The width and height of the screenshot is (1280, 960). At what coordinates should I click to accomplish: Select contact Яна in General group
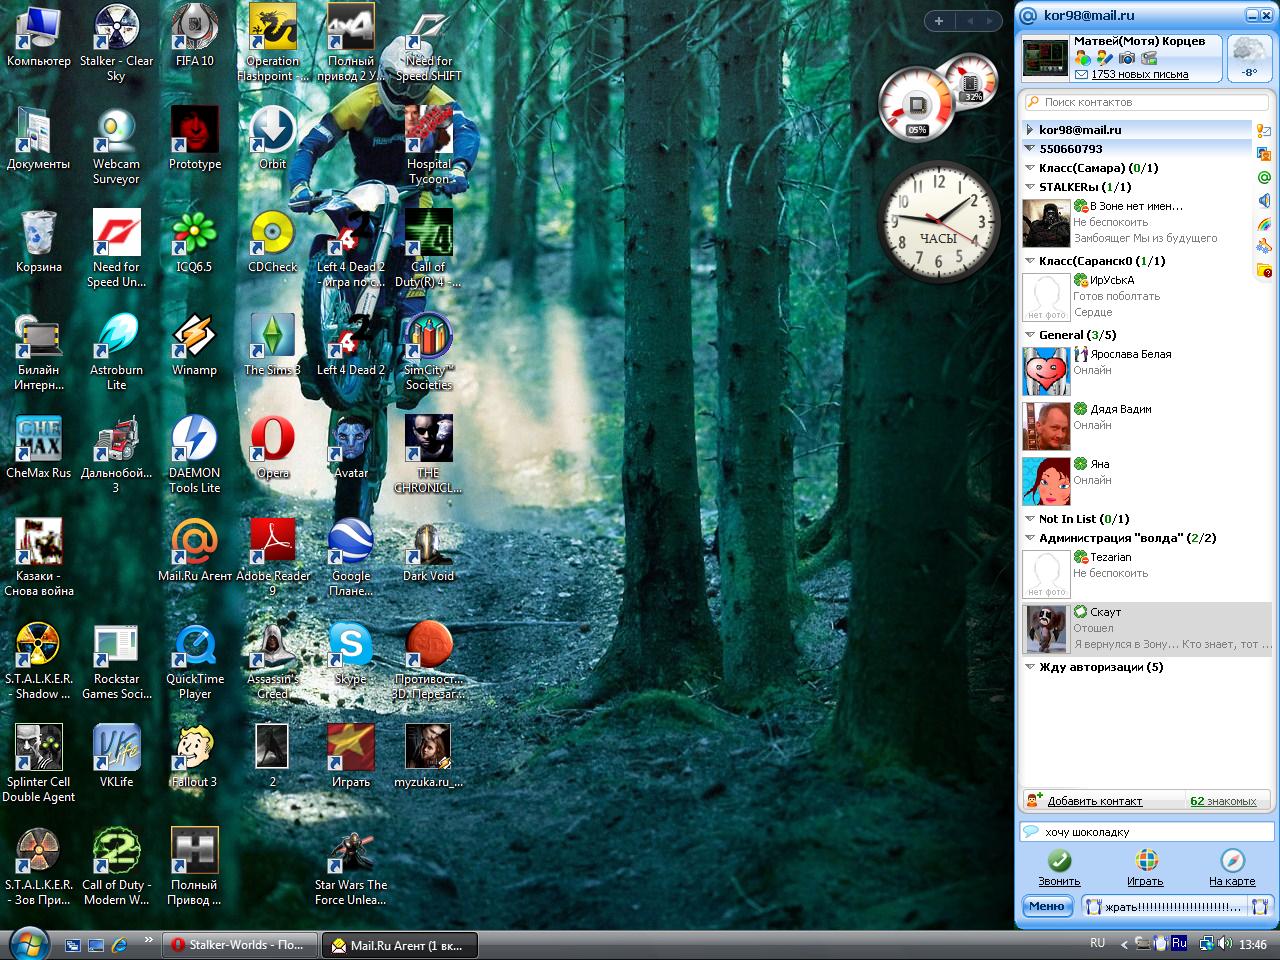[x=1146, y=481]
